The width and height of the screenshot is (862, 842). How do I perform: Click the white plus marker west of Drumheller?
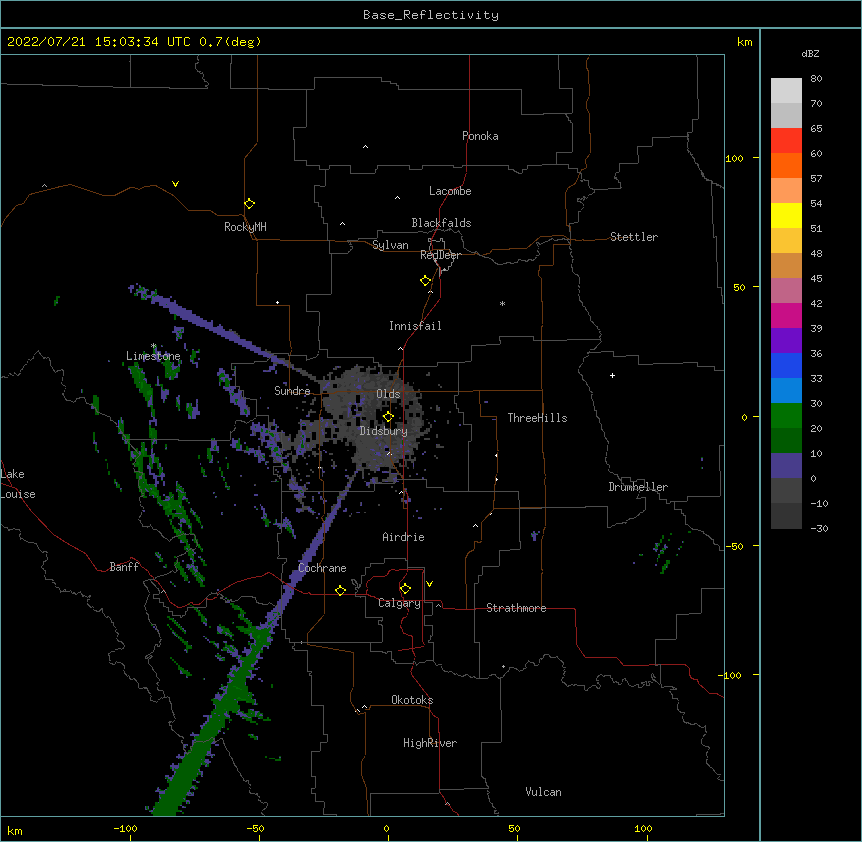pos(612,375)
